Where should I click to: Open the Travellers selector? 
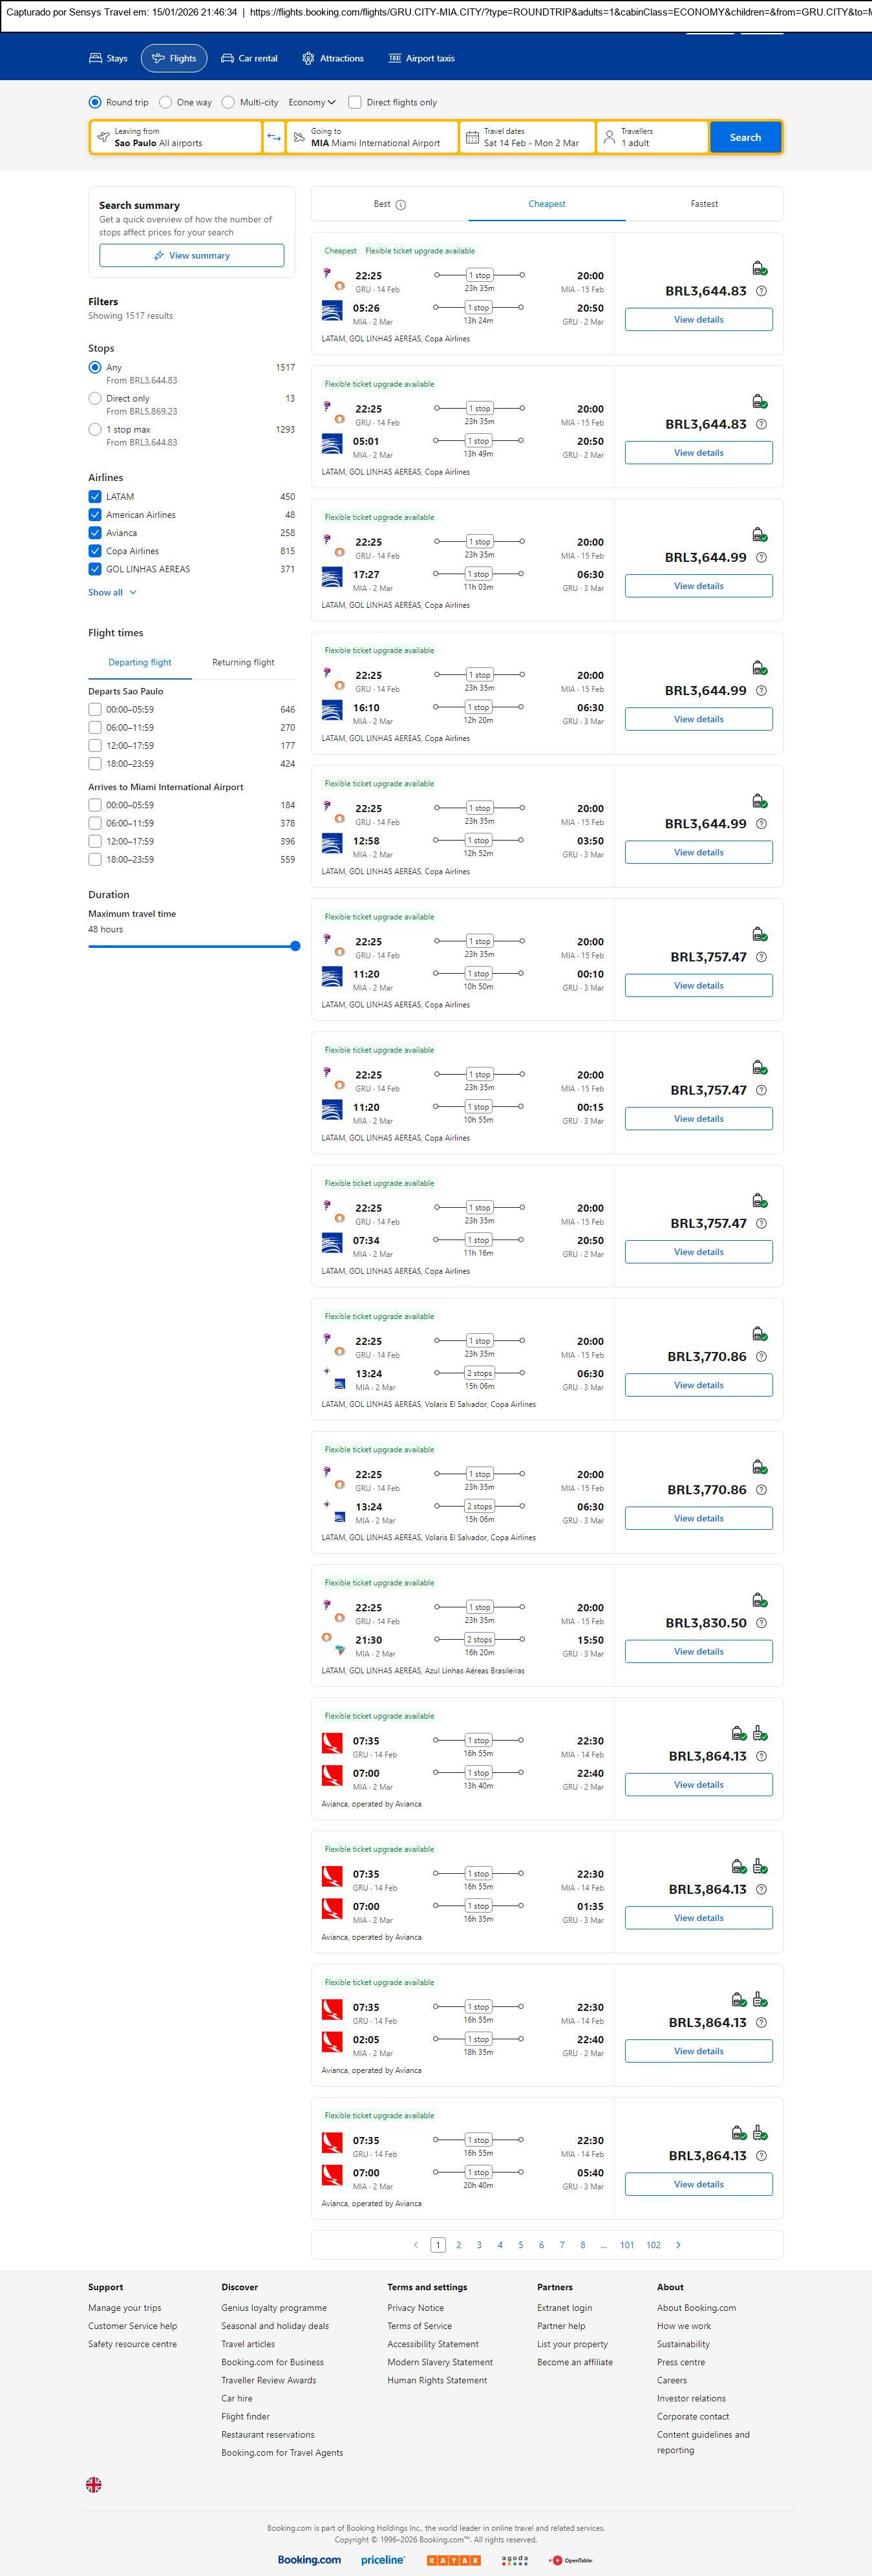(x=652, y=137)
